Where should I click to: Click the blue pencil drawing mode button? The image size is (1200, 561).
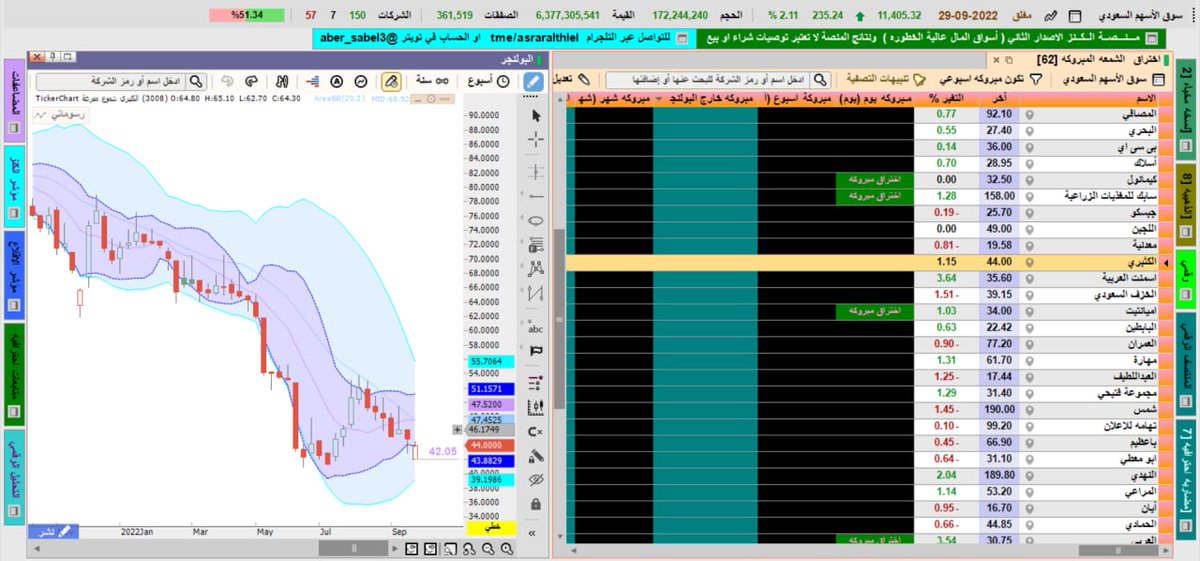point(535,82)
